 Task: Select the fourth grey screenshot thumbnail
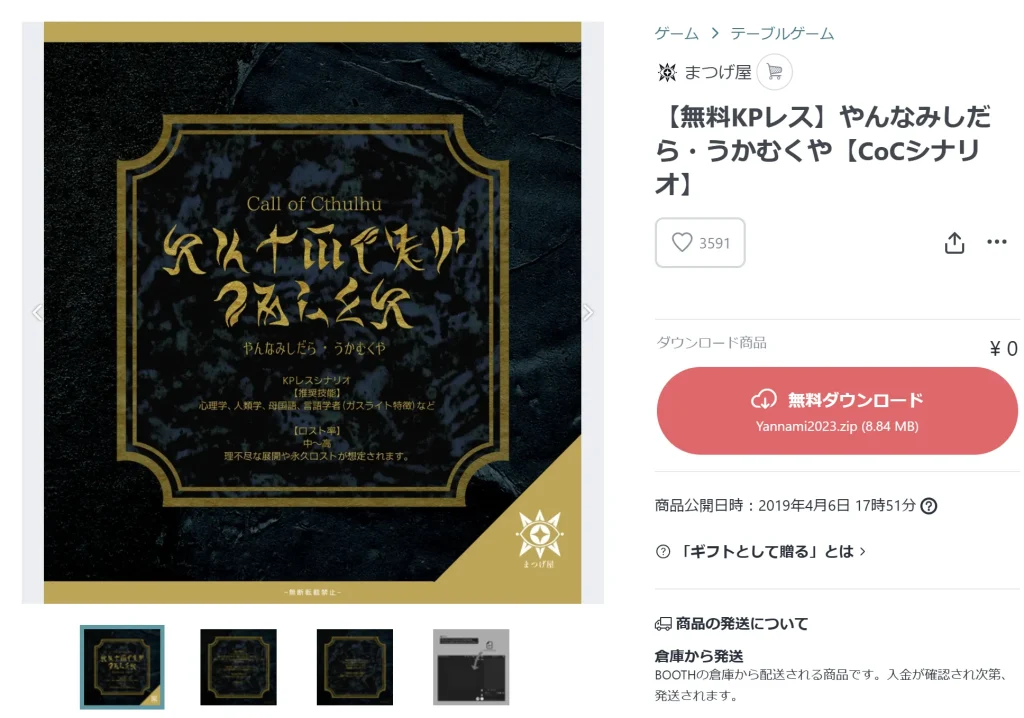pos(471,667)
